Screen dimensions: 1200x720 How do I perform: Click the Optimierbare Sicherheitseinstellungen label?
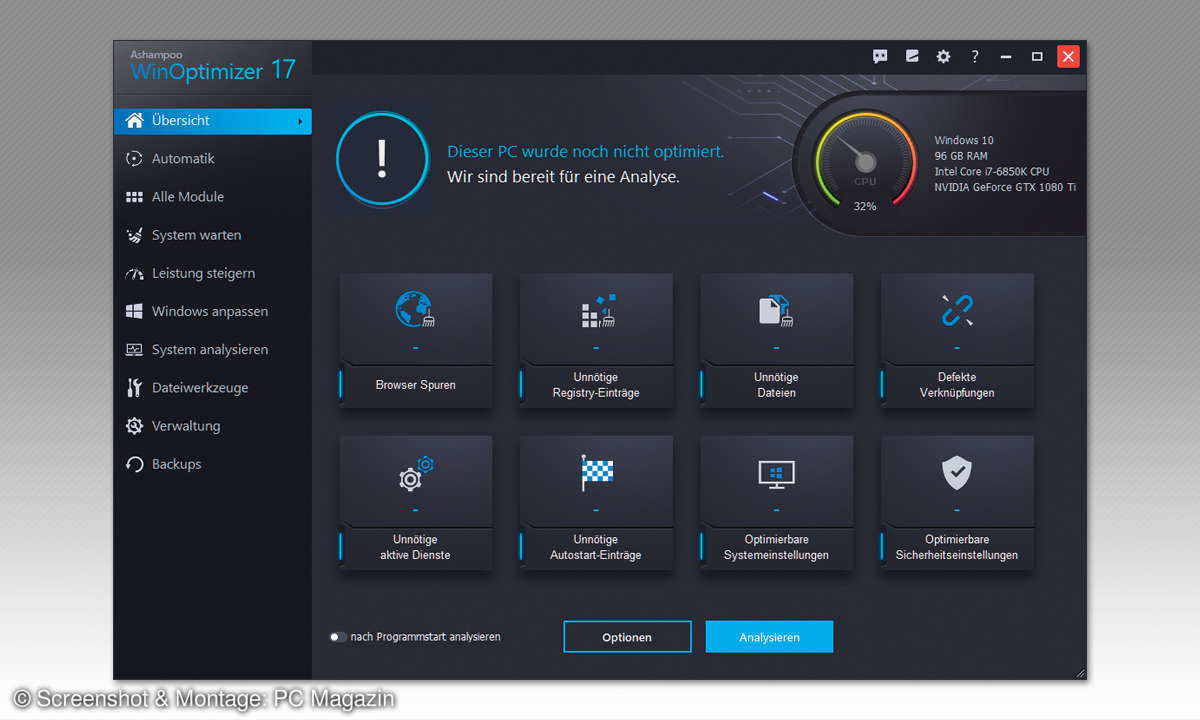(x=957, y=547)
